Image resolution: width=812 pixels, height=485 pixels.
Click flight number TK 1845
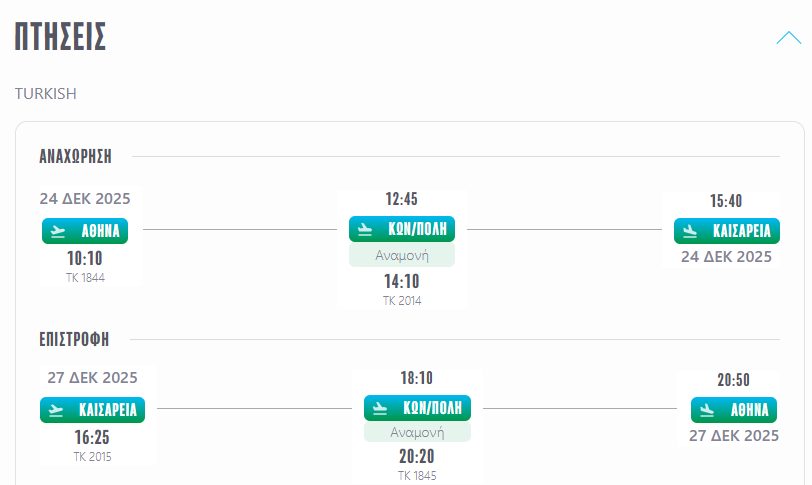point(417,476)
